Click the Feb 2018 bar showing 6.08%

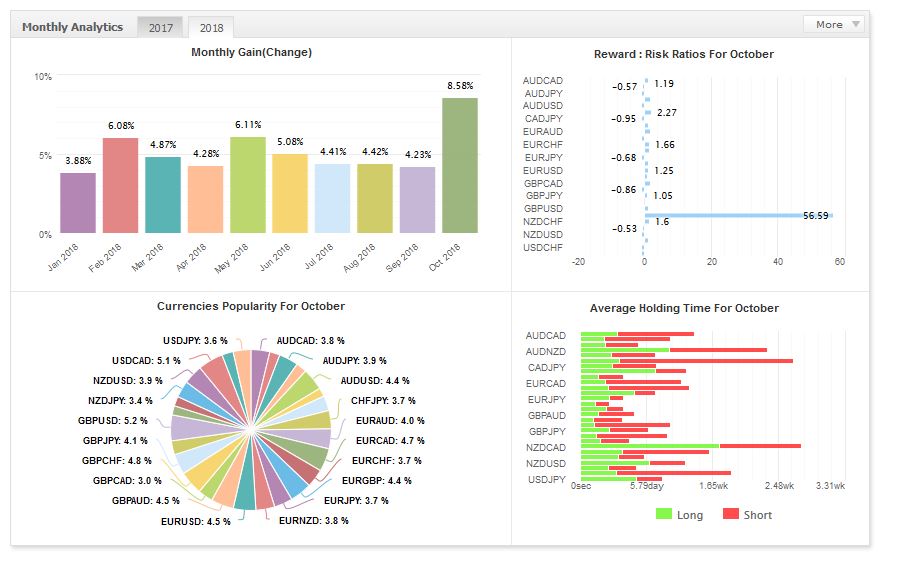[121, 185]
